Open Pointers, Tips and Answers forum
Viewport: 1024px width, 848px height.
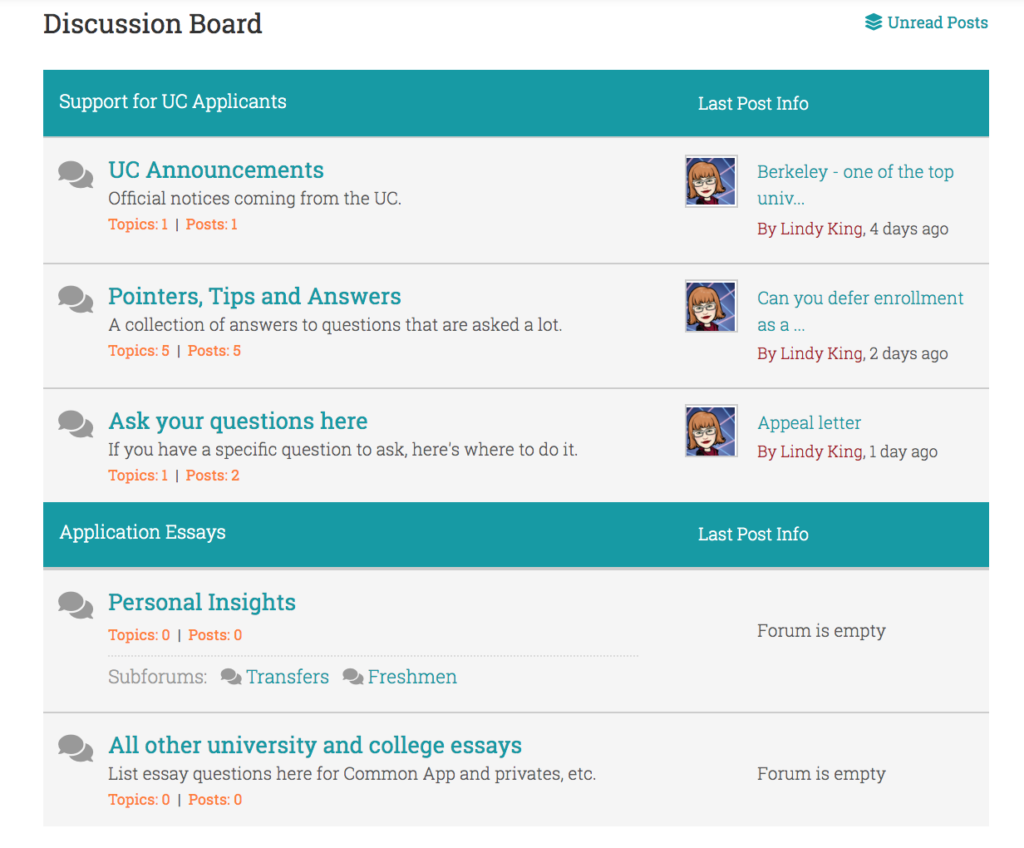coord(255,297)
